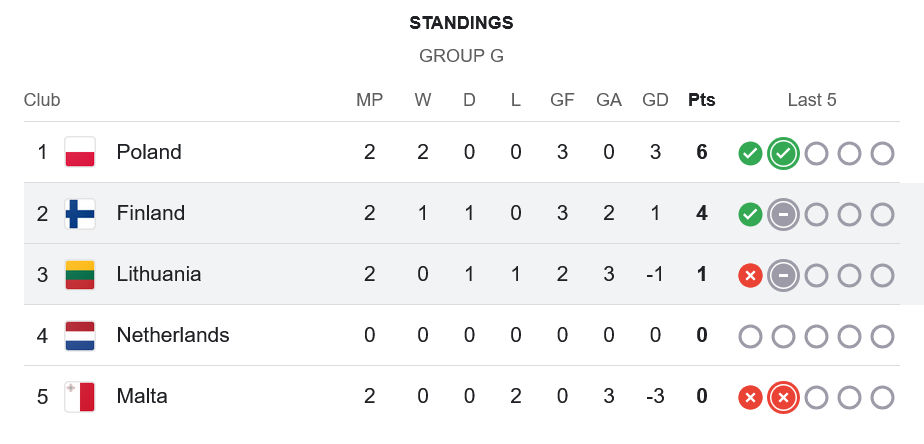Sort by the Pts column header
Viewport: 924px width, 444px height.
(x=702, y=100)
